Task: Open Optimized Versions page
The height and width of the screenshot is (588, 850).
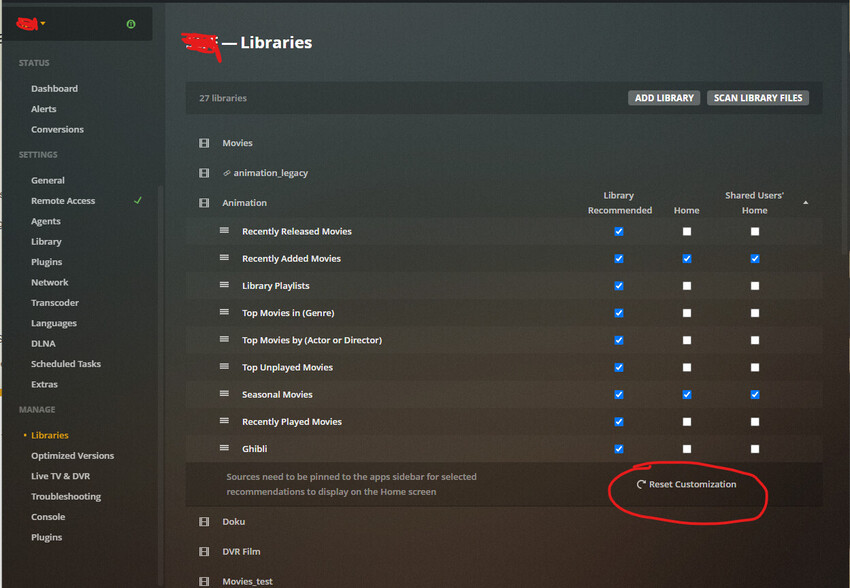Action: click(72, 456)
